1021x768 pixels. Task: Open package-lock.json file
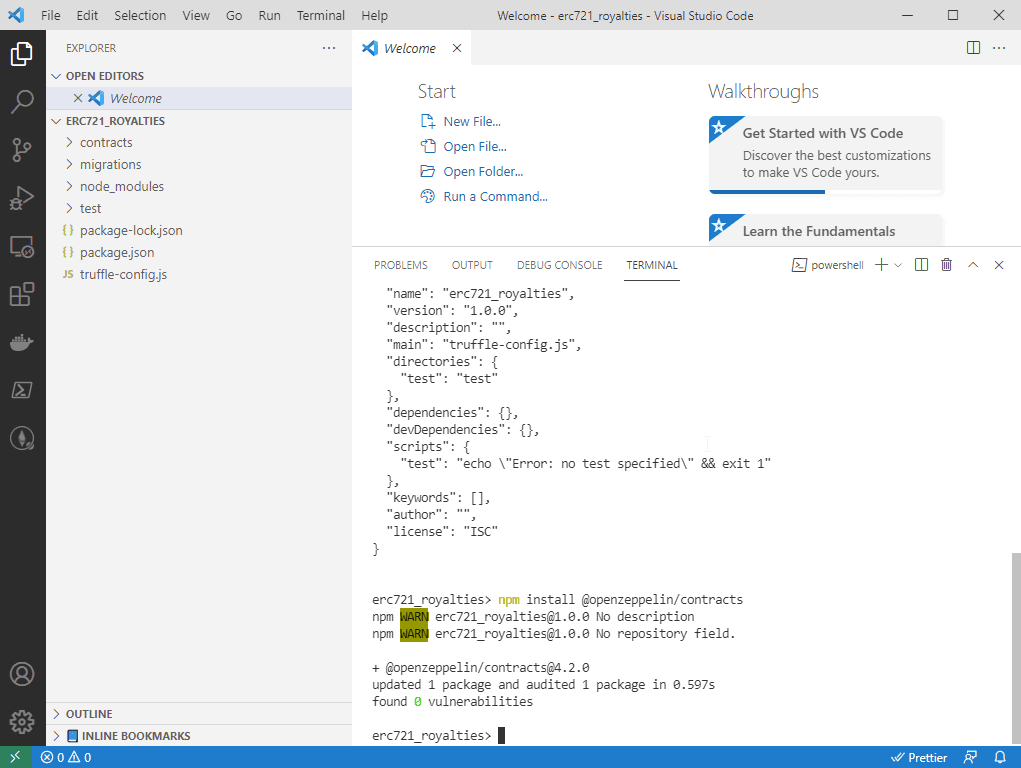tap(199, 231)
